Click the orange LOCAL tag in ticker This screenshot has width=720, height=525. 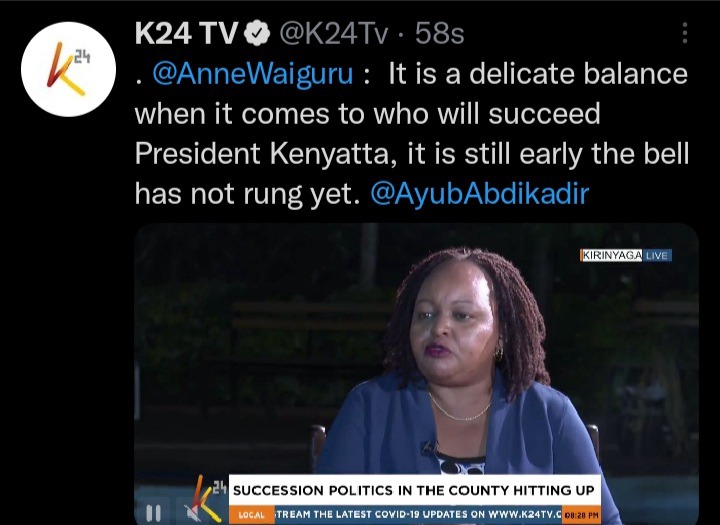coord(251,515)
